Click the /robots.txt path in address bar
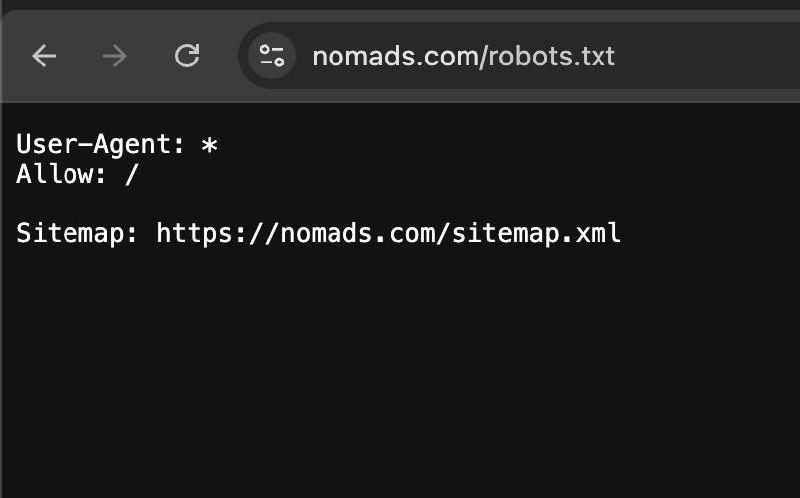The width and height of the screenshot is (800, 498). [546, 56]
